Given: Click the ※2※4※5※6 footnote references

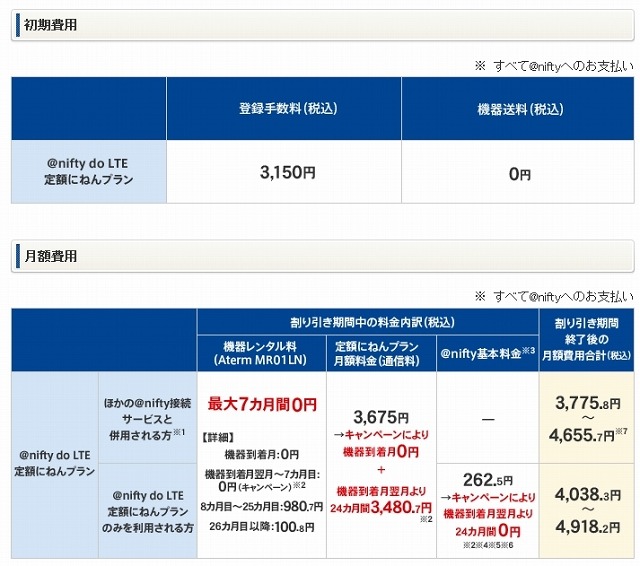Looking at the screenshot, I should click(488, 546).
